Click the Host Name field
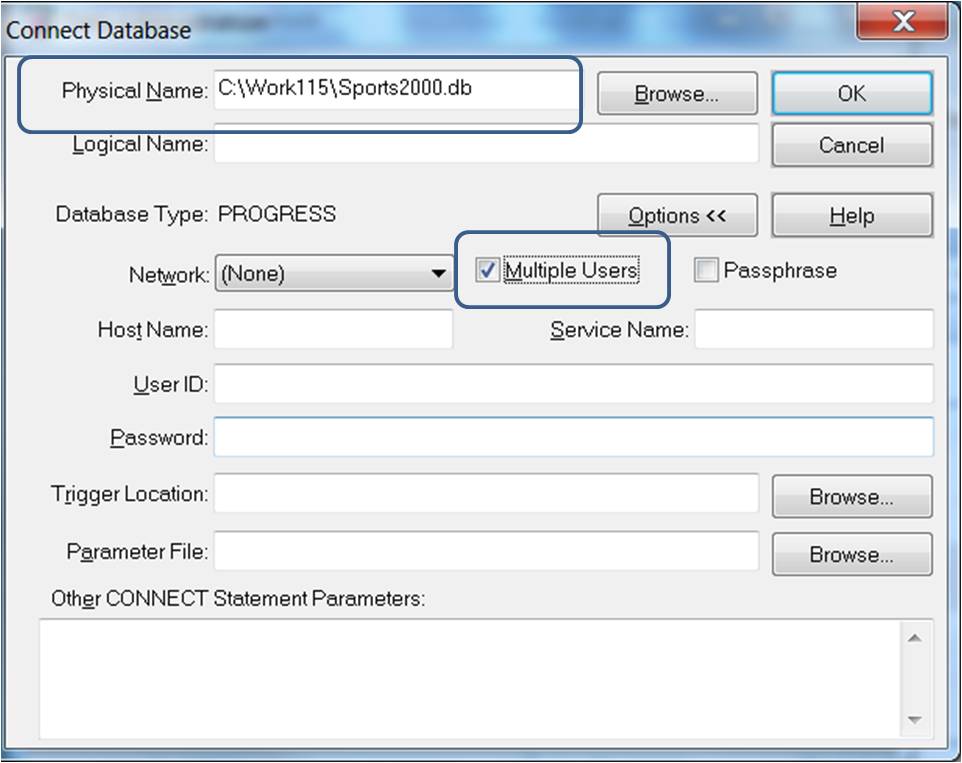Screen dimensions: 962x763 pos(333,329)
